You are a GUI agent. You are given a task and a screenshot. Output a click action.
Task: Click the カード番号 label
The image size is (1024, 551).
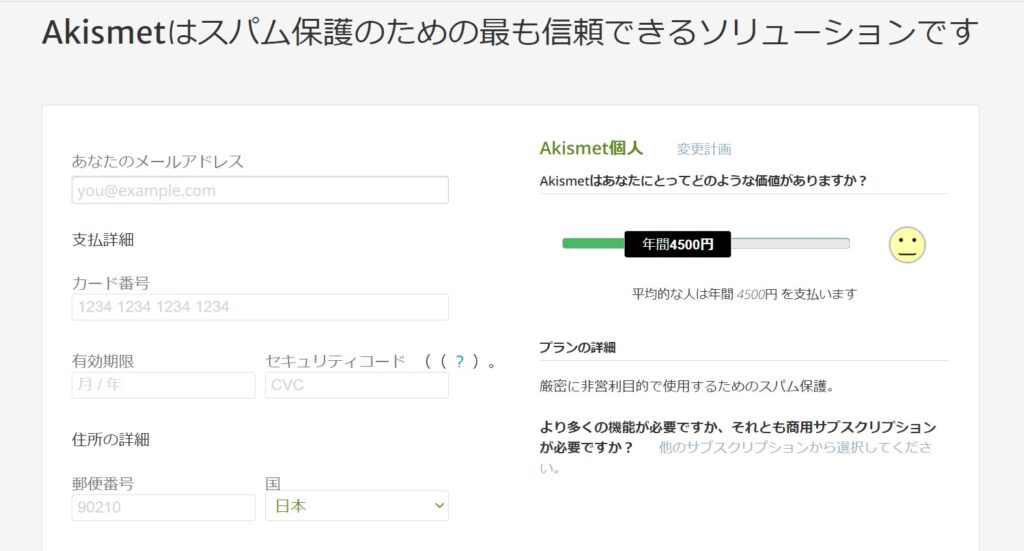111,283
